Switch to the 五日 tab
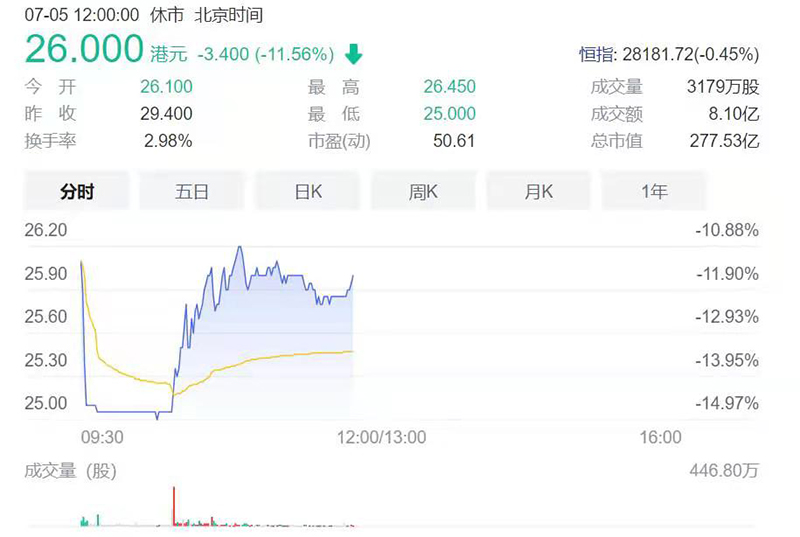Image resolution: width=800 pixels, height=537 pixels. (192, 191)
